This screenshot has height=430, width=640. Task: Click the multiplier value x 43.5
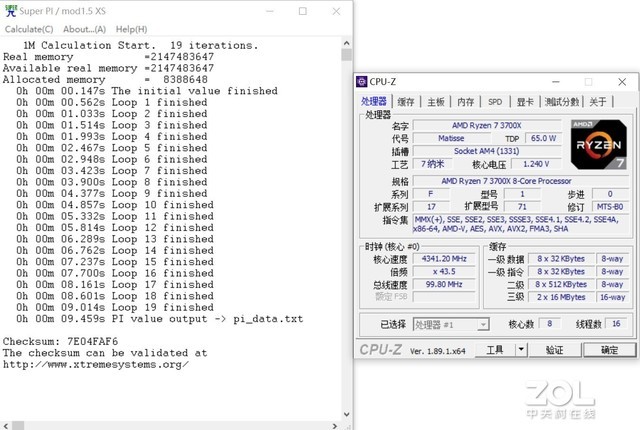pos(444,271)
